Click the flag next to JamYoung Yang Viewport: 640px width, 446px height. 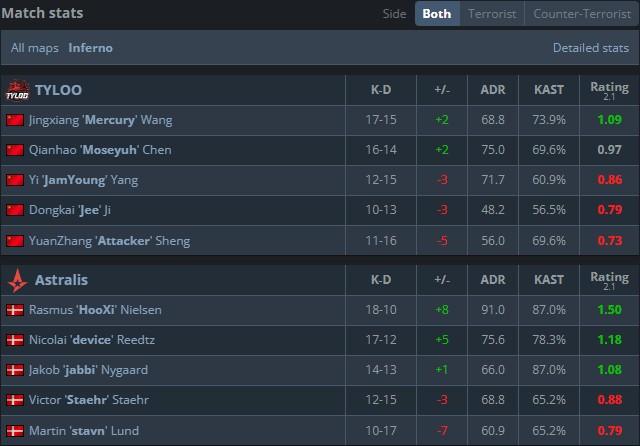15,180
